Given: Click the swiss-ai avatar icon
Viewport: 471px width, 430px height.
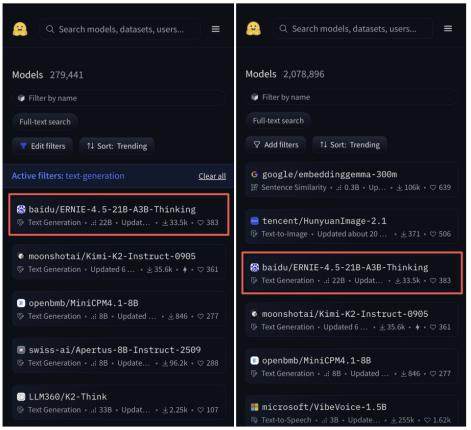Looking at the screenshot, I should point(21,350).
